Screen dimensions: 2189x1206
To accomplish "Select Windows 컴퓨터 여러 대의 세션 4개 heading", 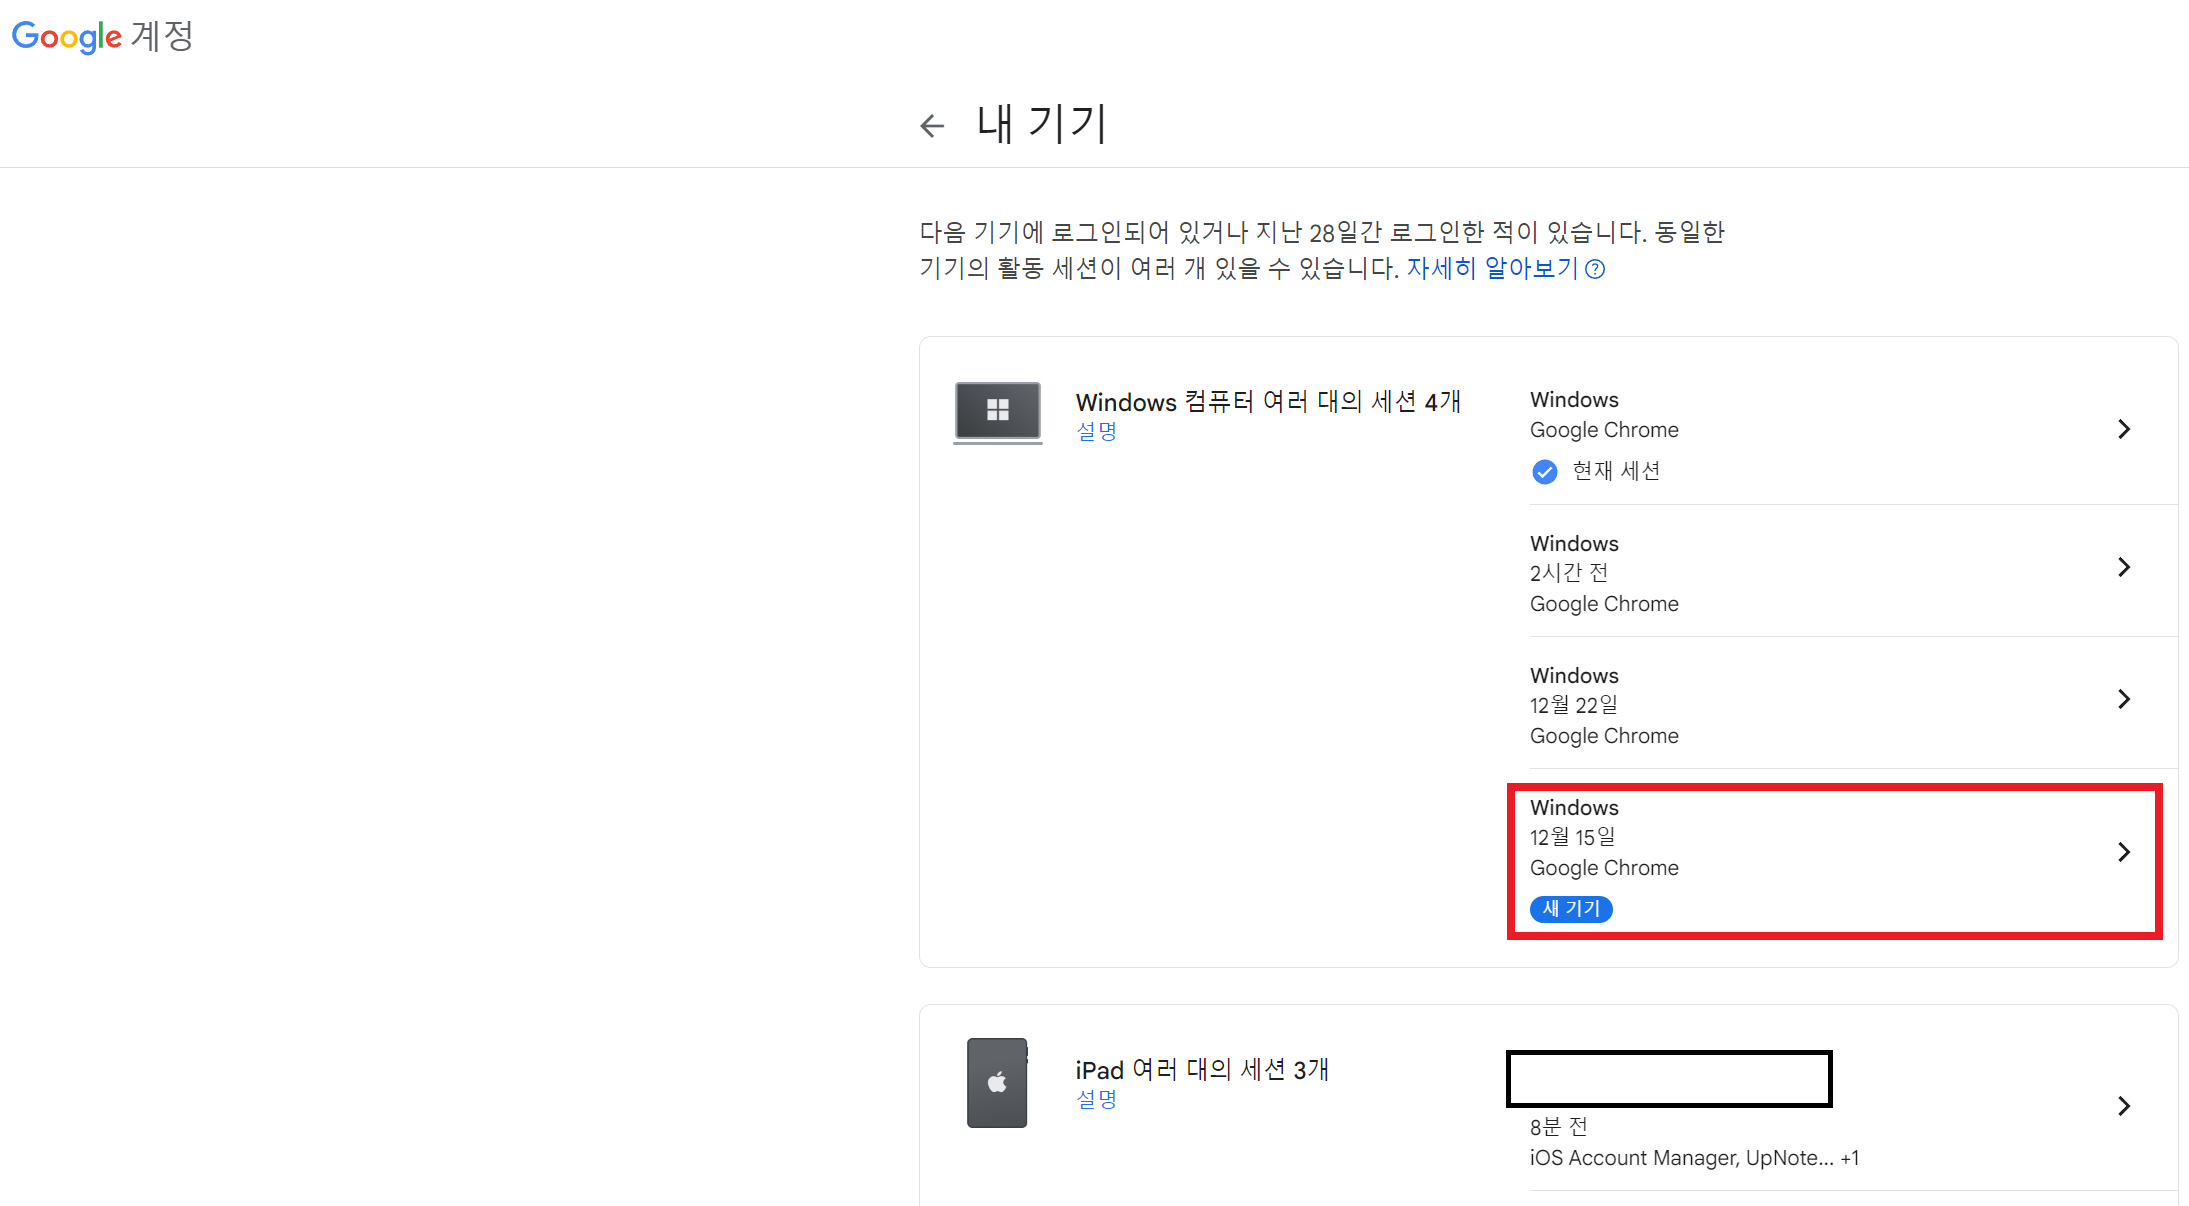I will point(1268,402).
